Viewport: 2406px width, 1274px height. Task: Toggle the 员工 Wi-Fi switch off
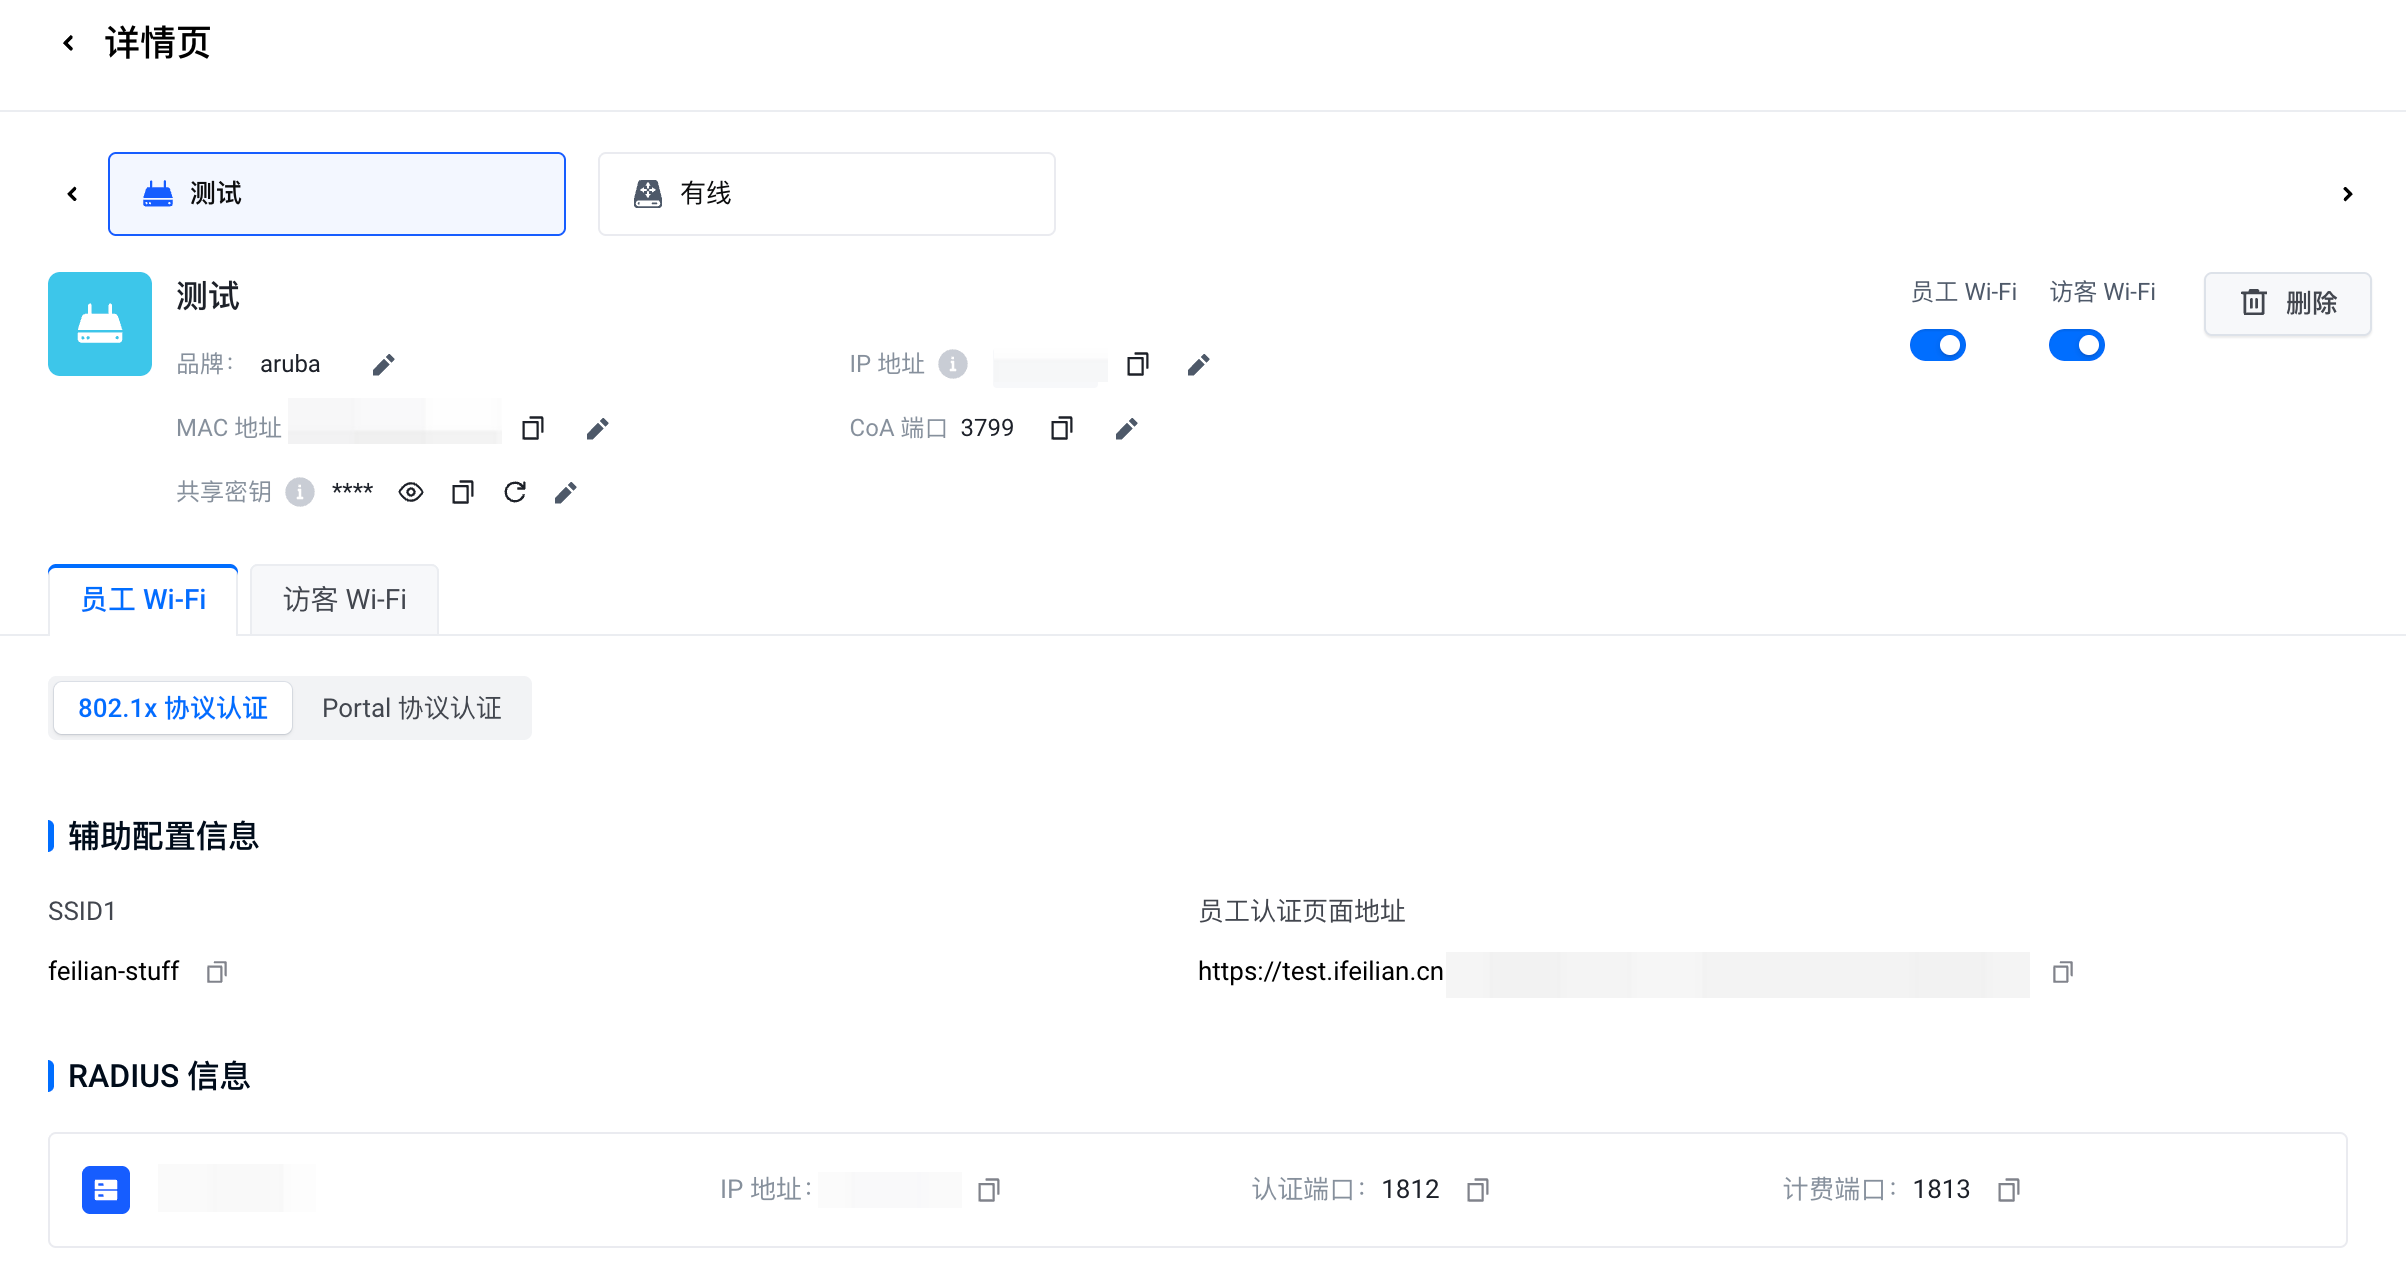point(1938,345)
